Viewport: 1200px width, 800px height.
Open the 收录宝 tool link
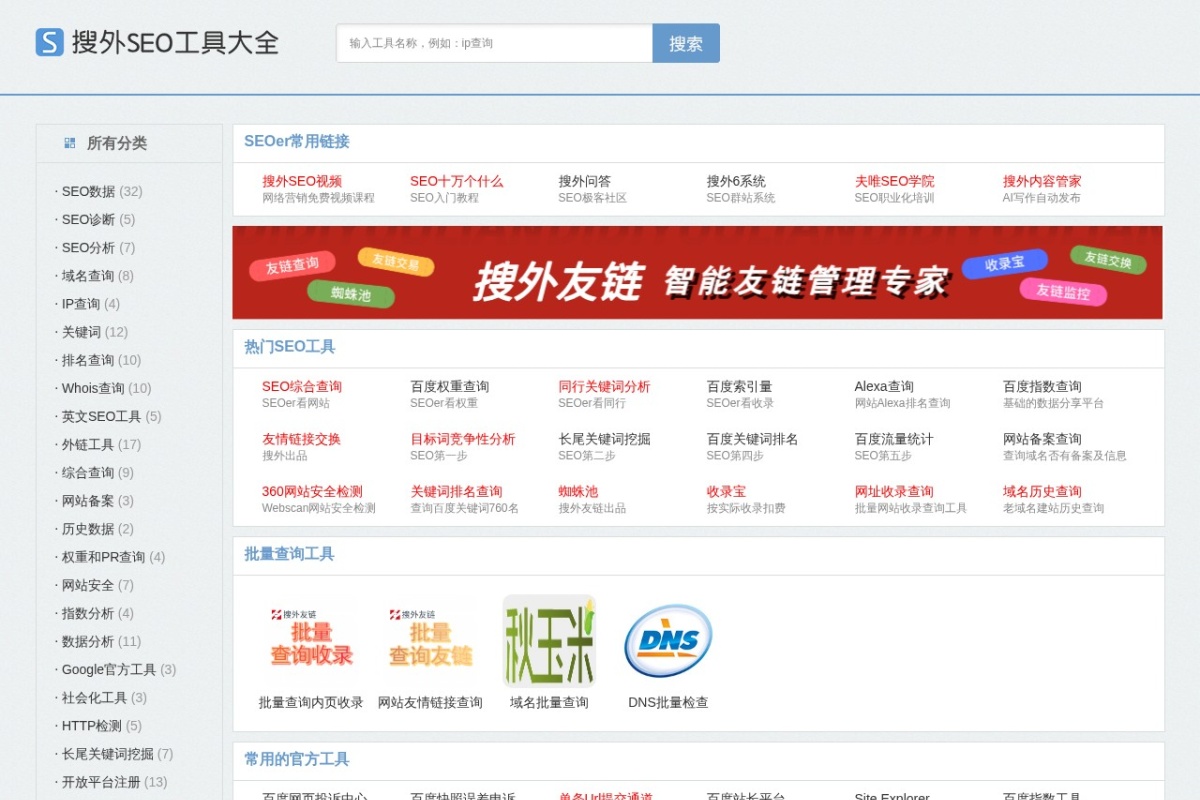tap(726, 491)
